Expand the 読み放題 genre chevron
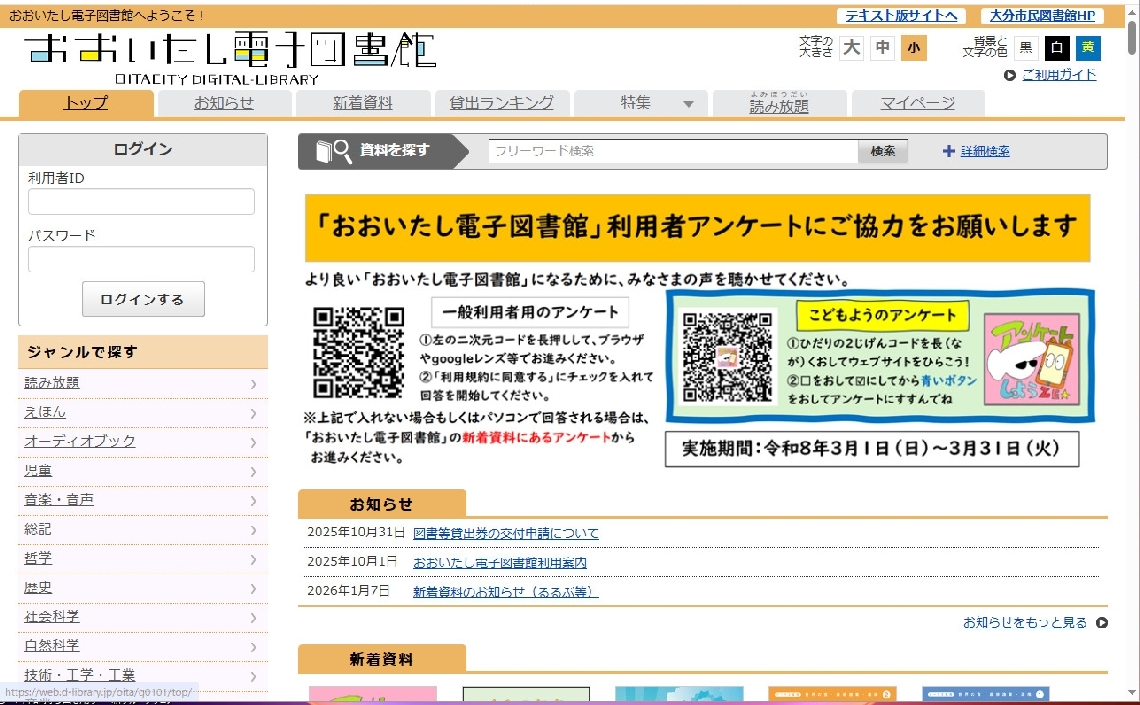This screenshot has width=1140, height=705. point(254,383)
